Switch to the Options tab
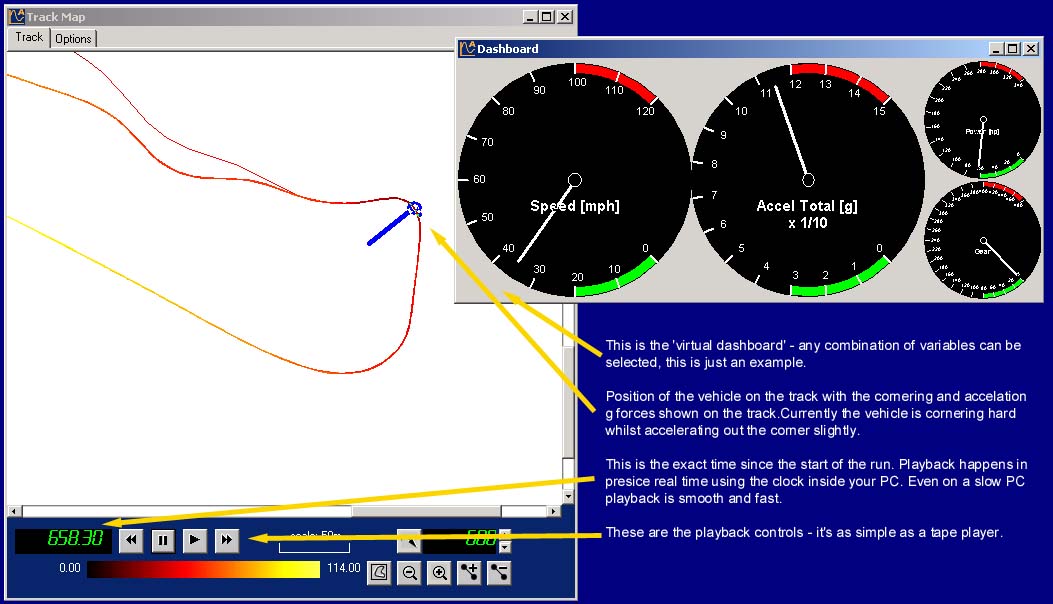The width and height of the screenshot is (1053, 604). pyautogui.click(x=73, y=39)
